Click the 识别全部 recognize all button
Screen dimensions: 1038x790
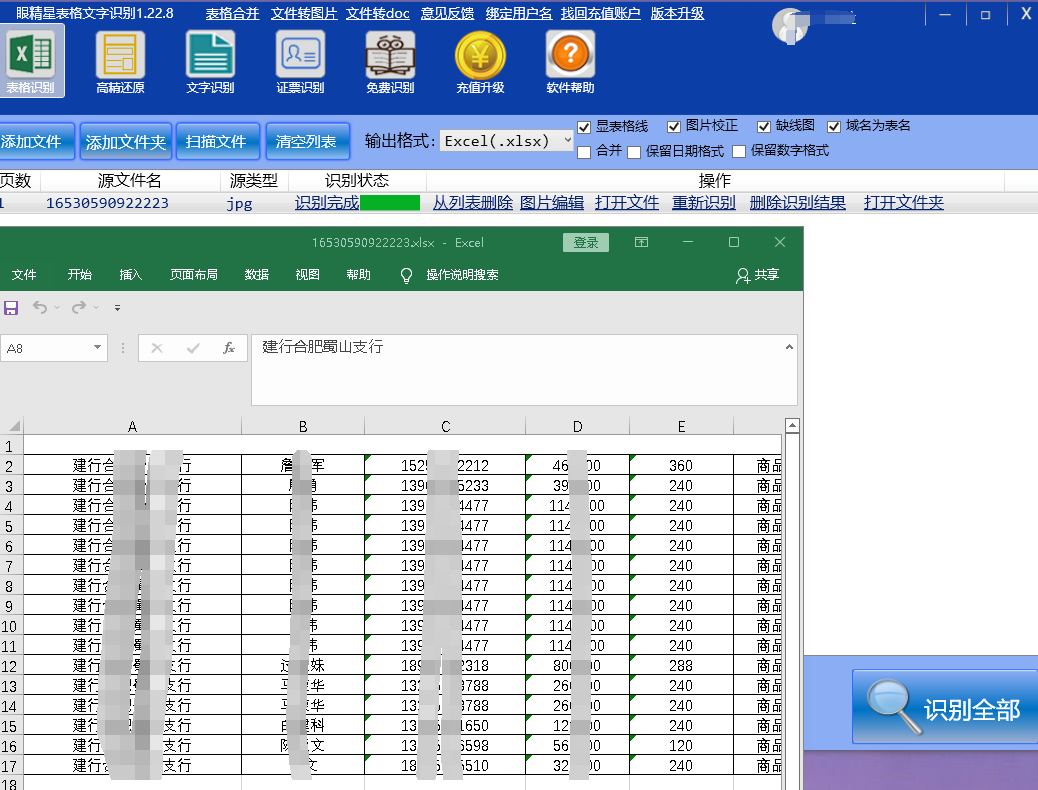(945, 709)
